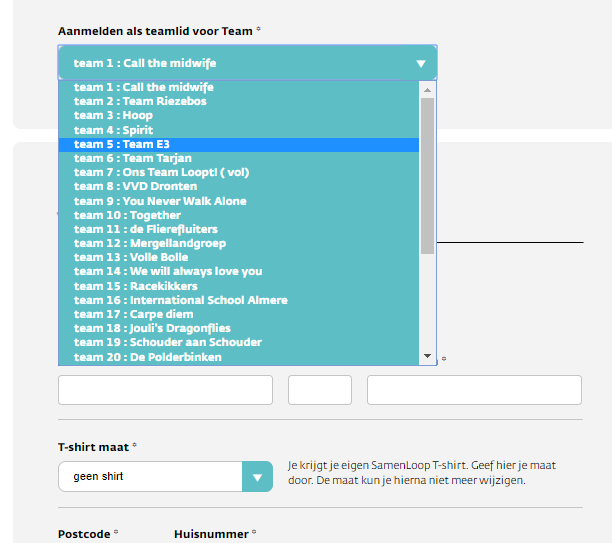This screenshot has width=612, height=543.
Task: Click the scroll up arrow in team list
Action: coord(427,90)
